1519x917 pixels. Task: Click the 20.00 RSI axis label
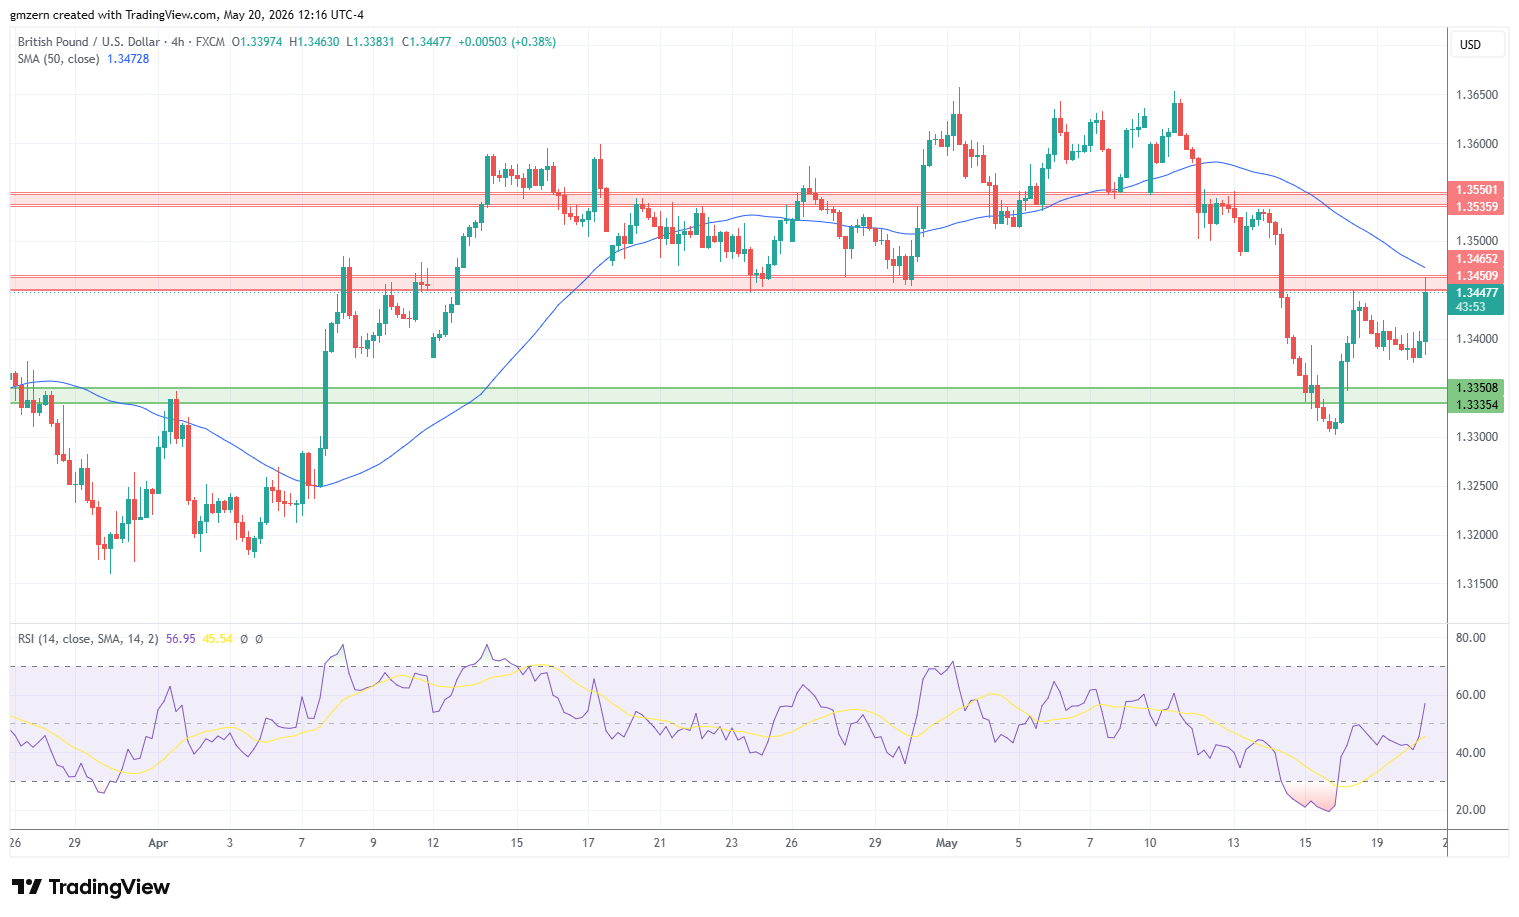1470,810
